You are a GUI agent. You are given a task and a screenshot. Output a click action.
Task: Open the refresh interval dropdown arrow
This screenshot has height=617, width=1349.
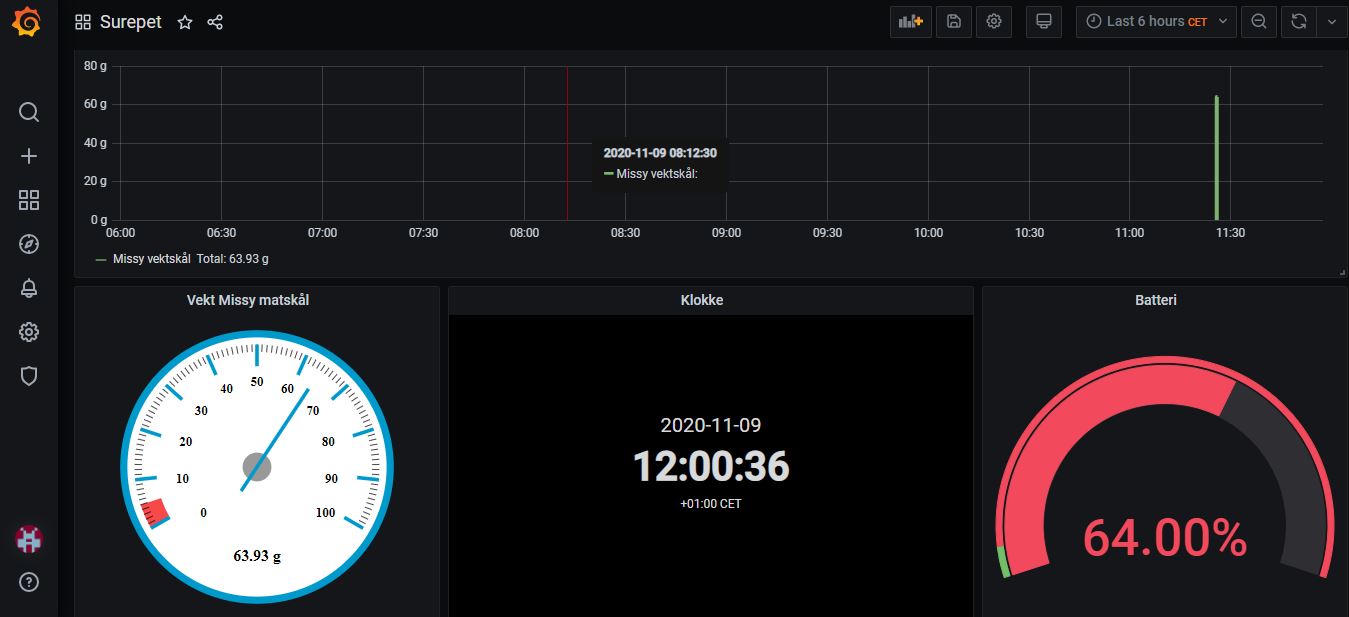(x=1331, y=21)
